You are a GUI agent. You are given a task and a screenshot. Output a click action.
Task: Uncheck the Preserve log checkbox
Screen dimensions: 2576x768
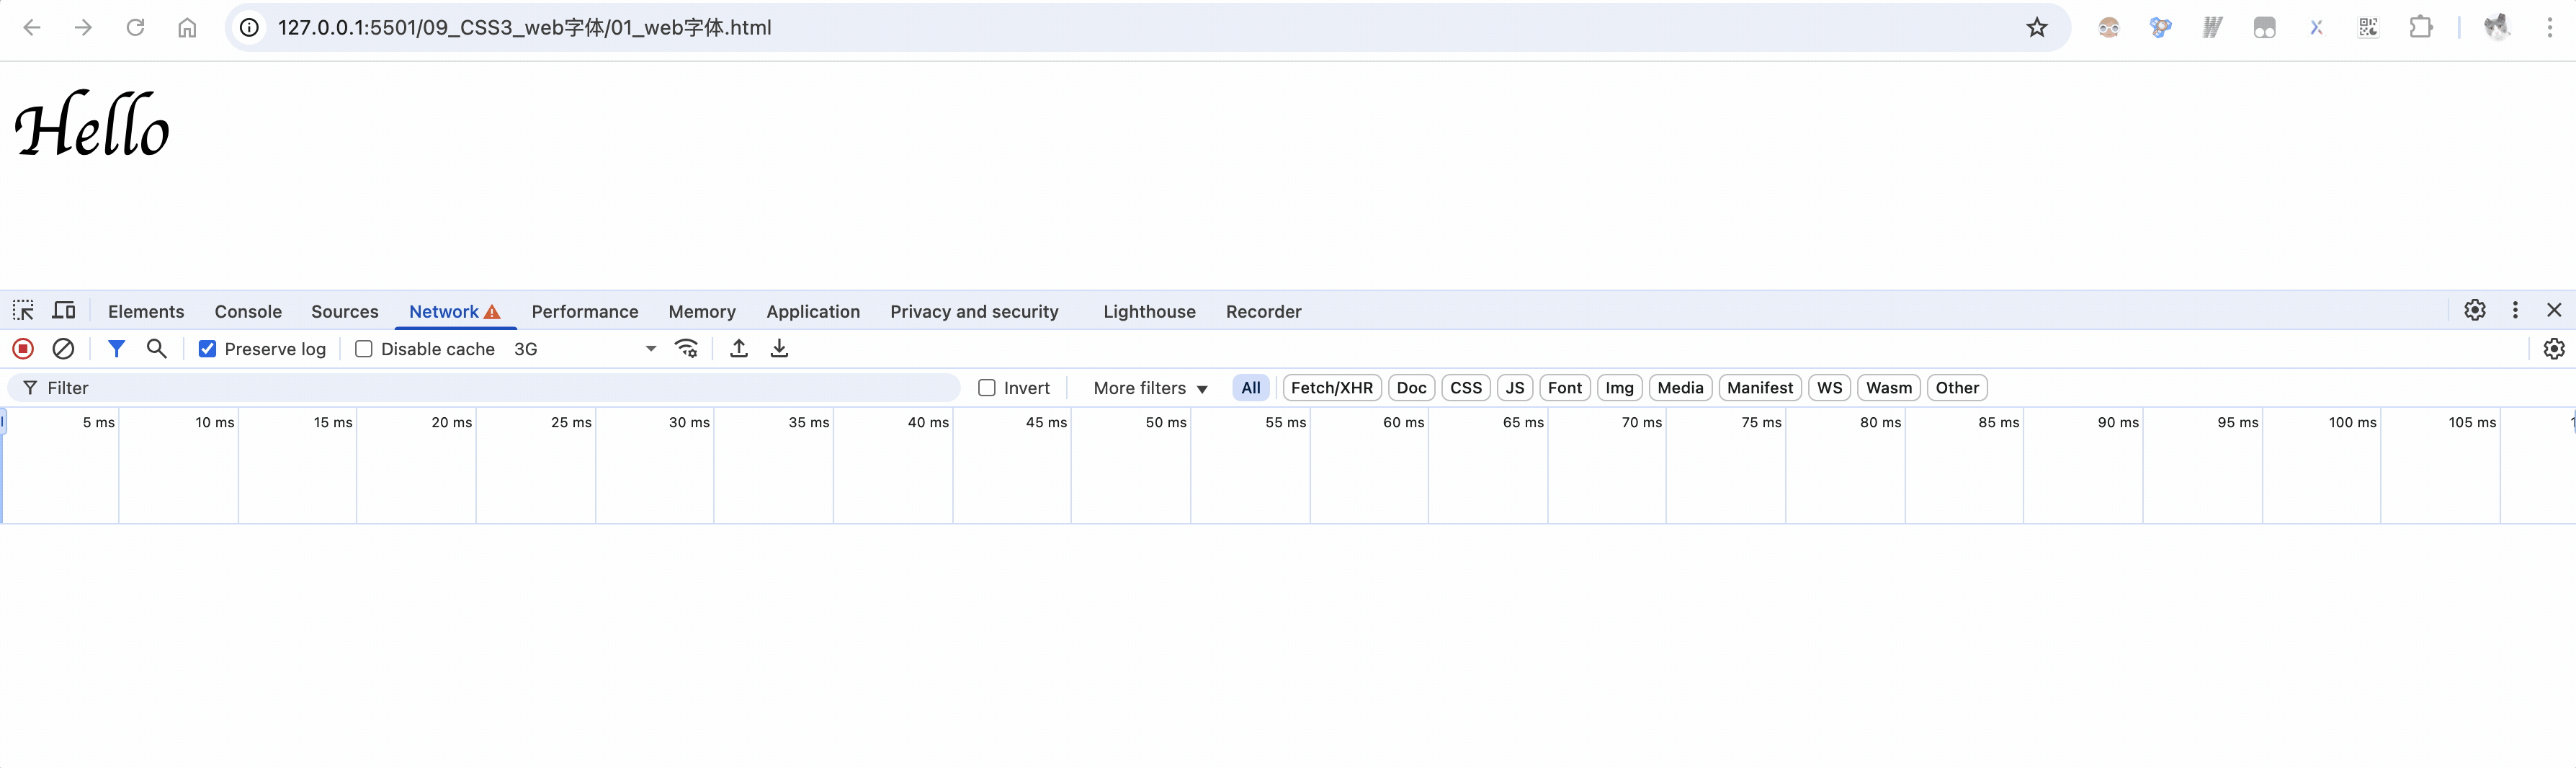[208, 349]
